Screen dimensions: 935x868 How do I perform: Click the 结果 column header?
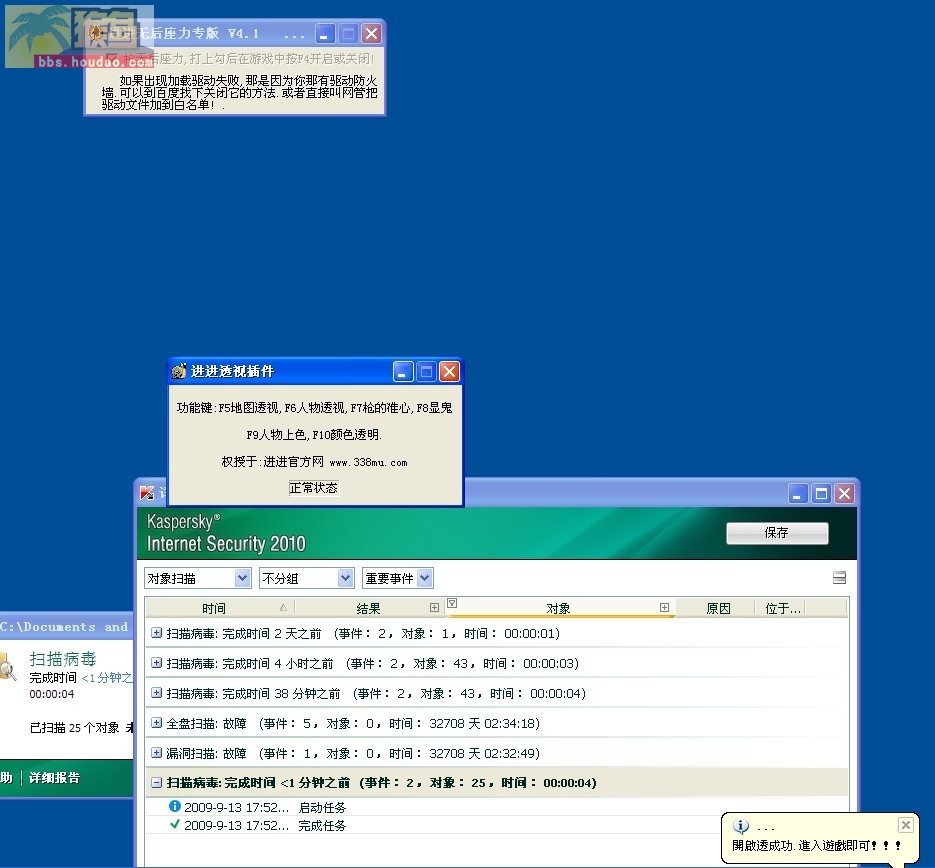pos(368,608)
